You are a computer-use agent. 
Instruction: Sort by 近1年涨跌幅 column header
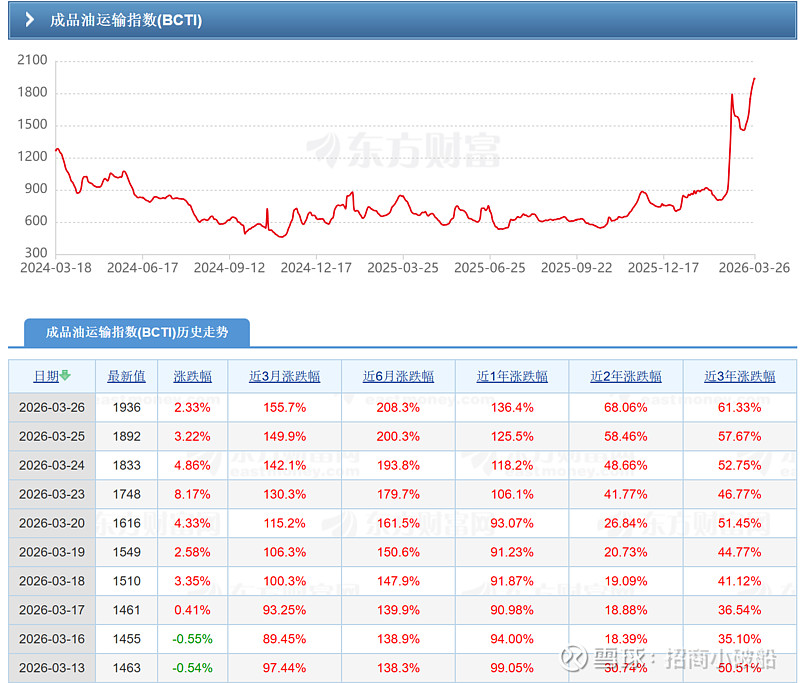(x=512, y=376)
